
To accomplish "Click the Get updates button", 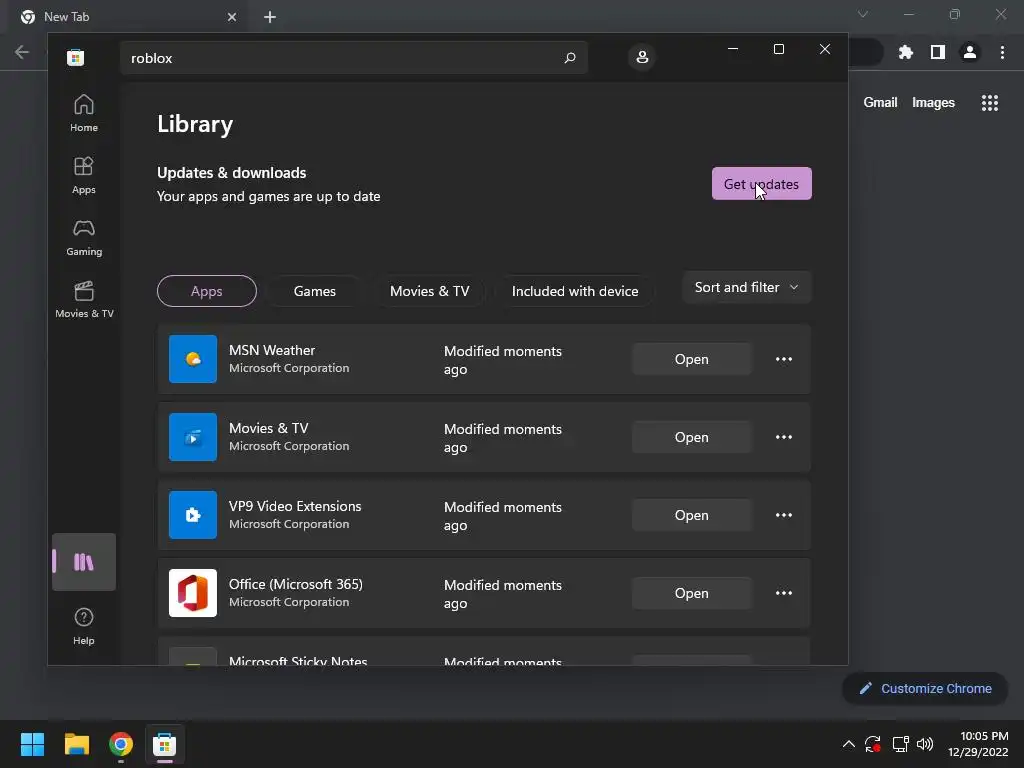I will click(x=761, y=184).
